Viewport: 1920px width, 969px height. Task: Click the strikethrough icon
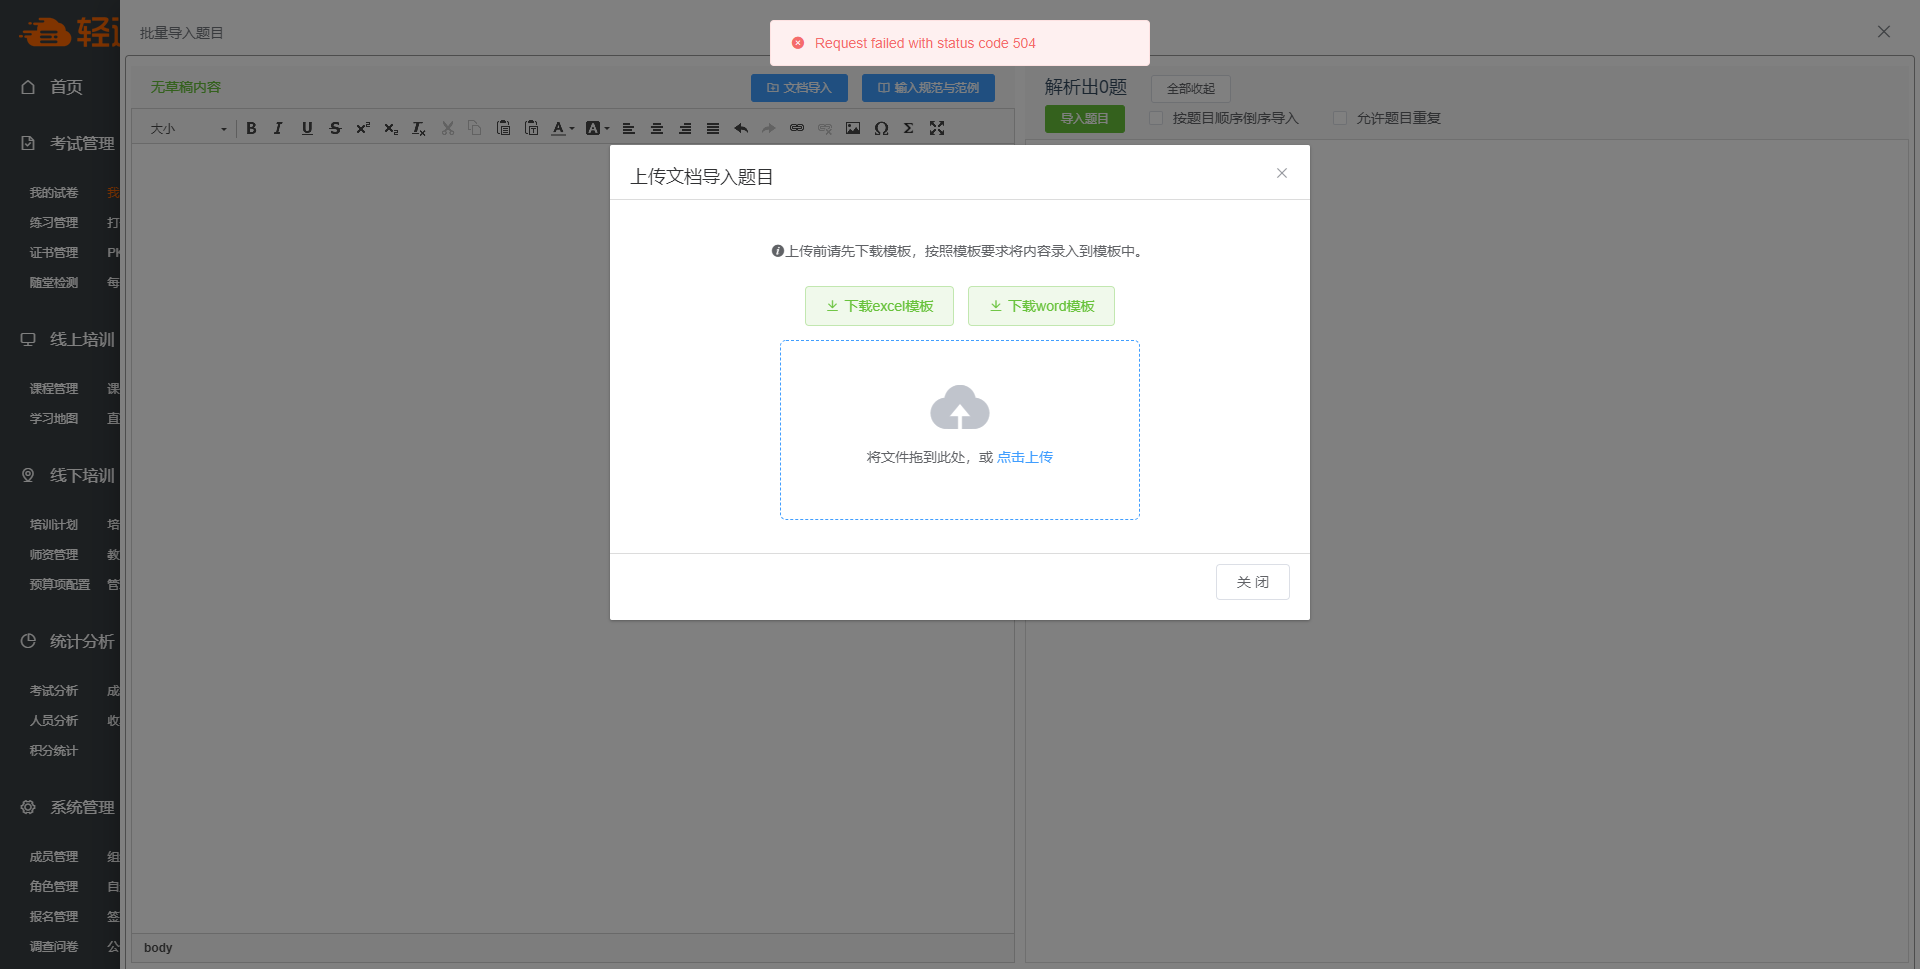(x=335, y=128)
